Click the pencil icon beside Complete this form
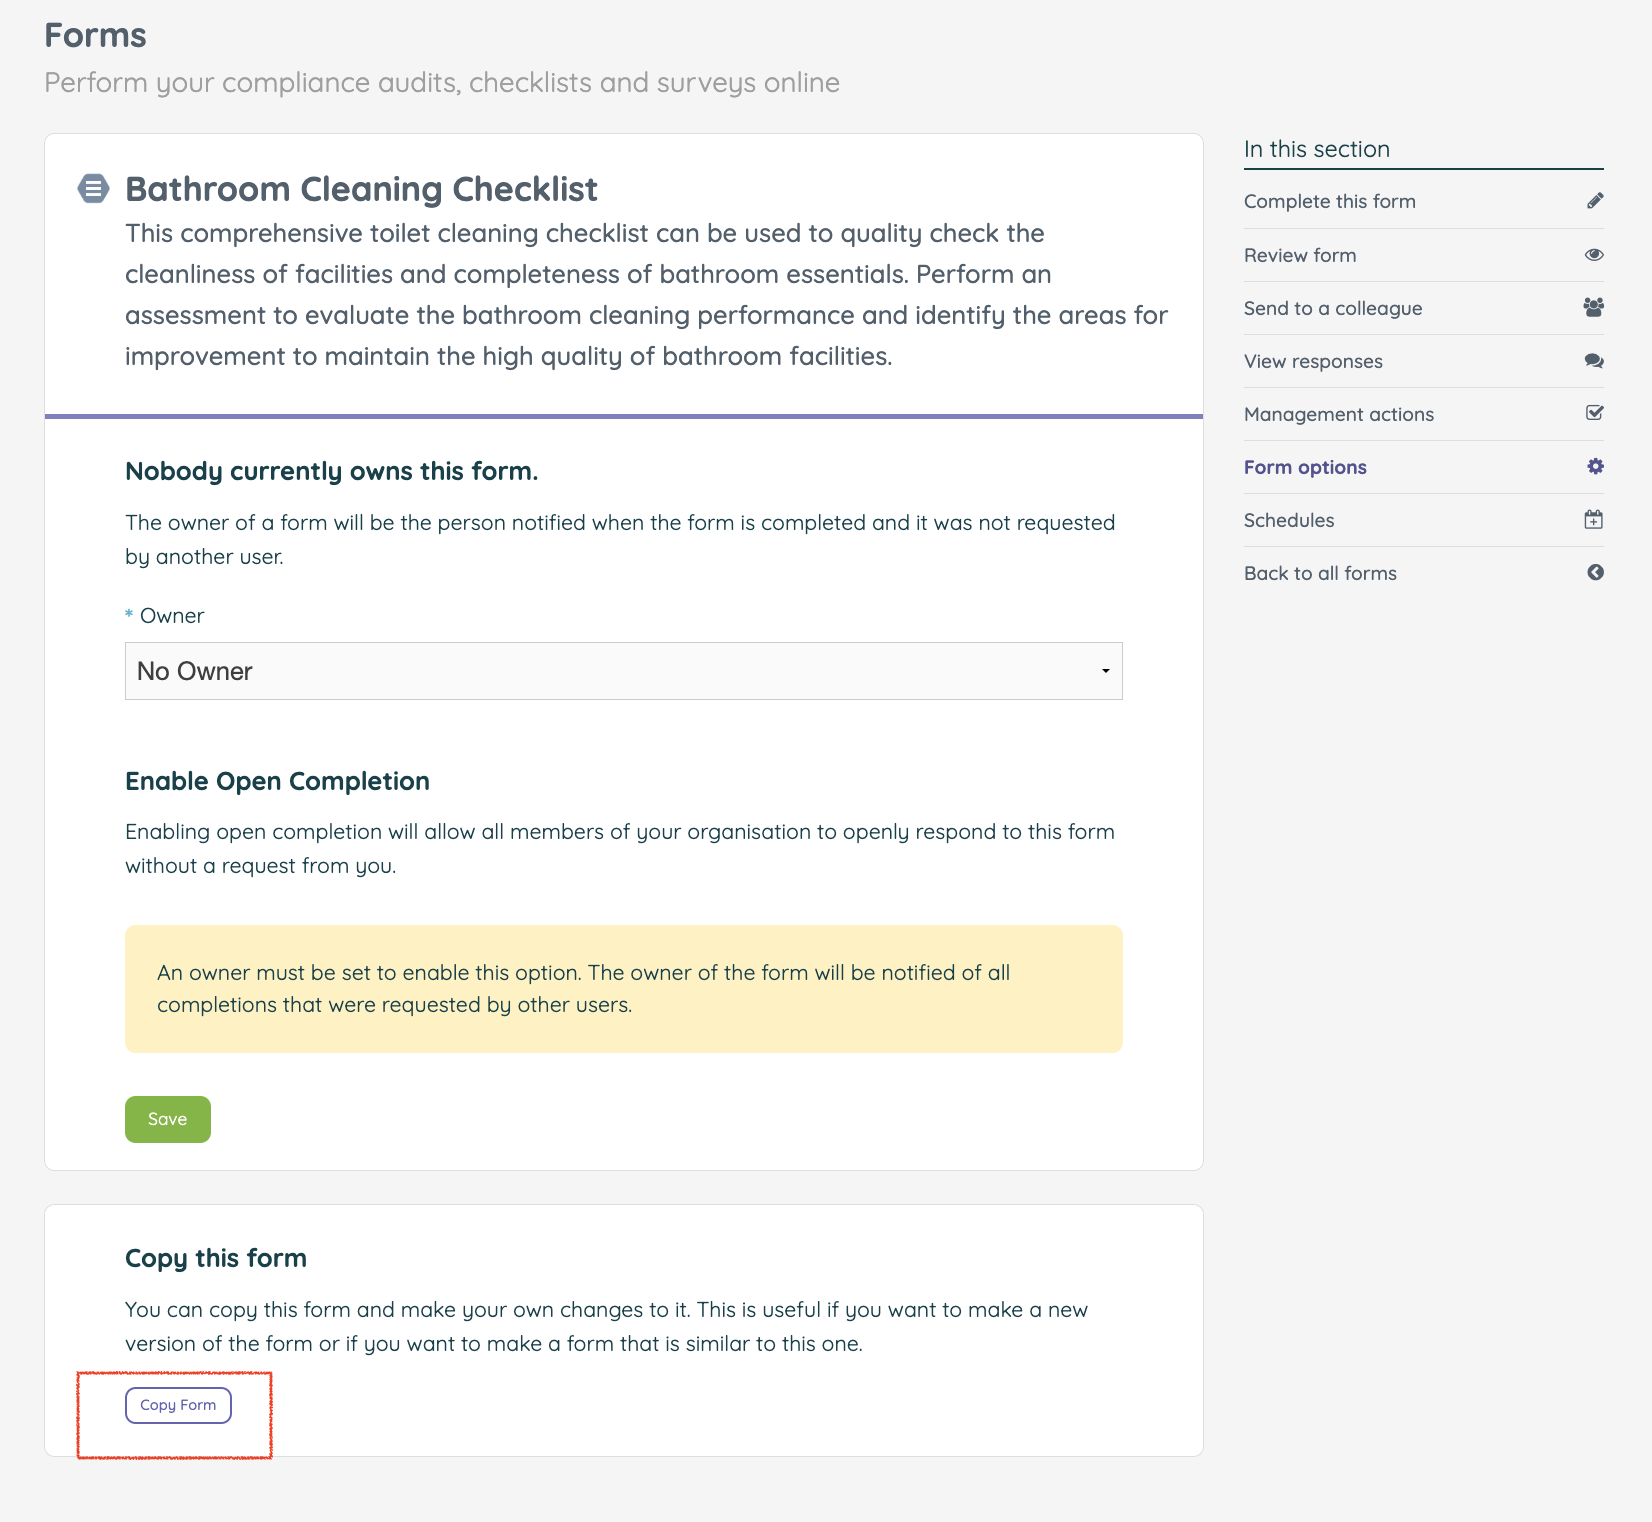 click(x=1594, y=201)
